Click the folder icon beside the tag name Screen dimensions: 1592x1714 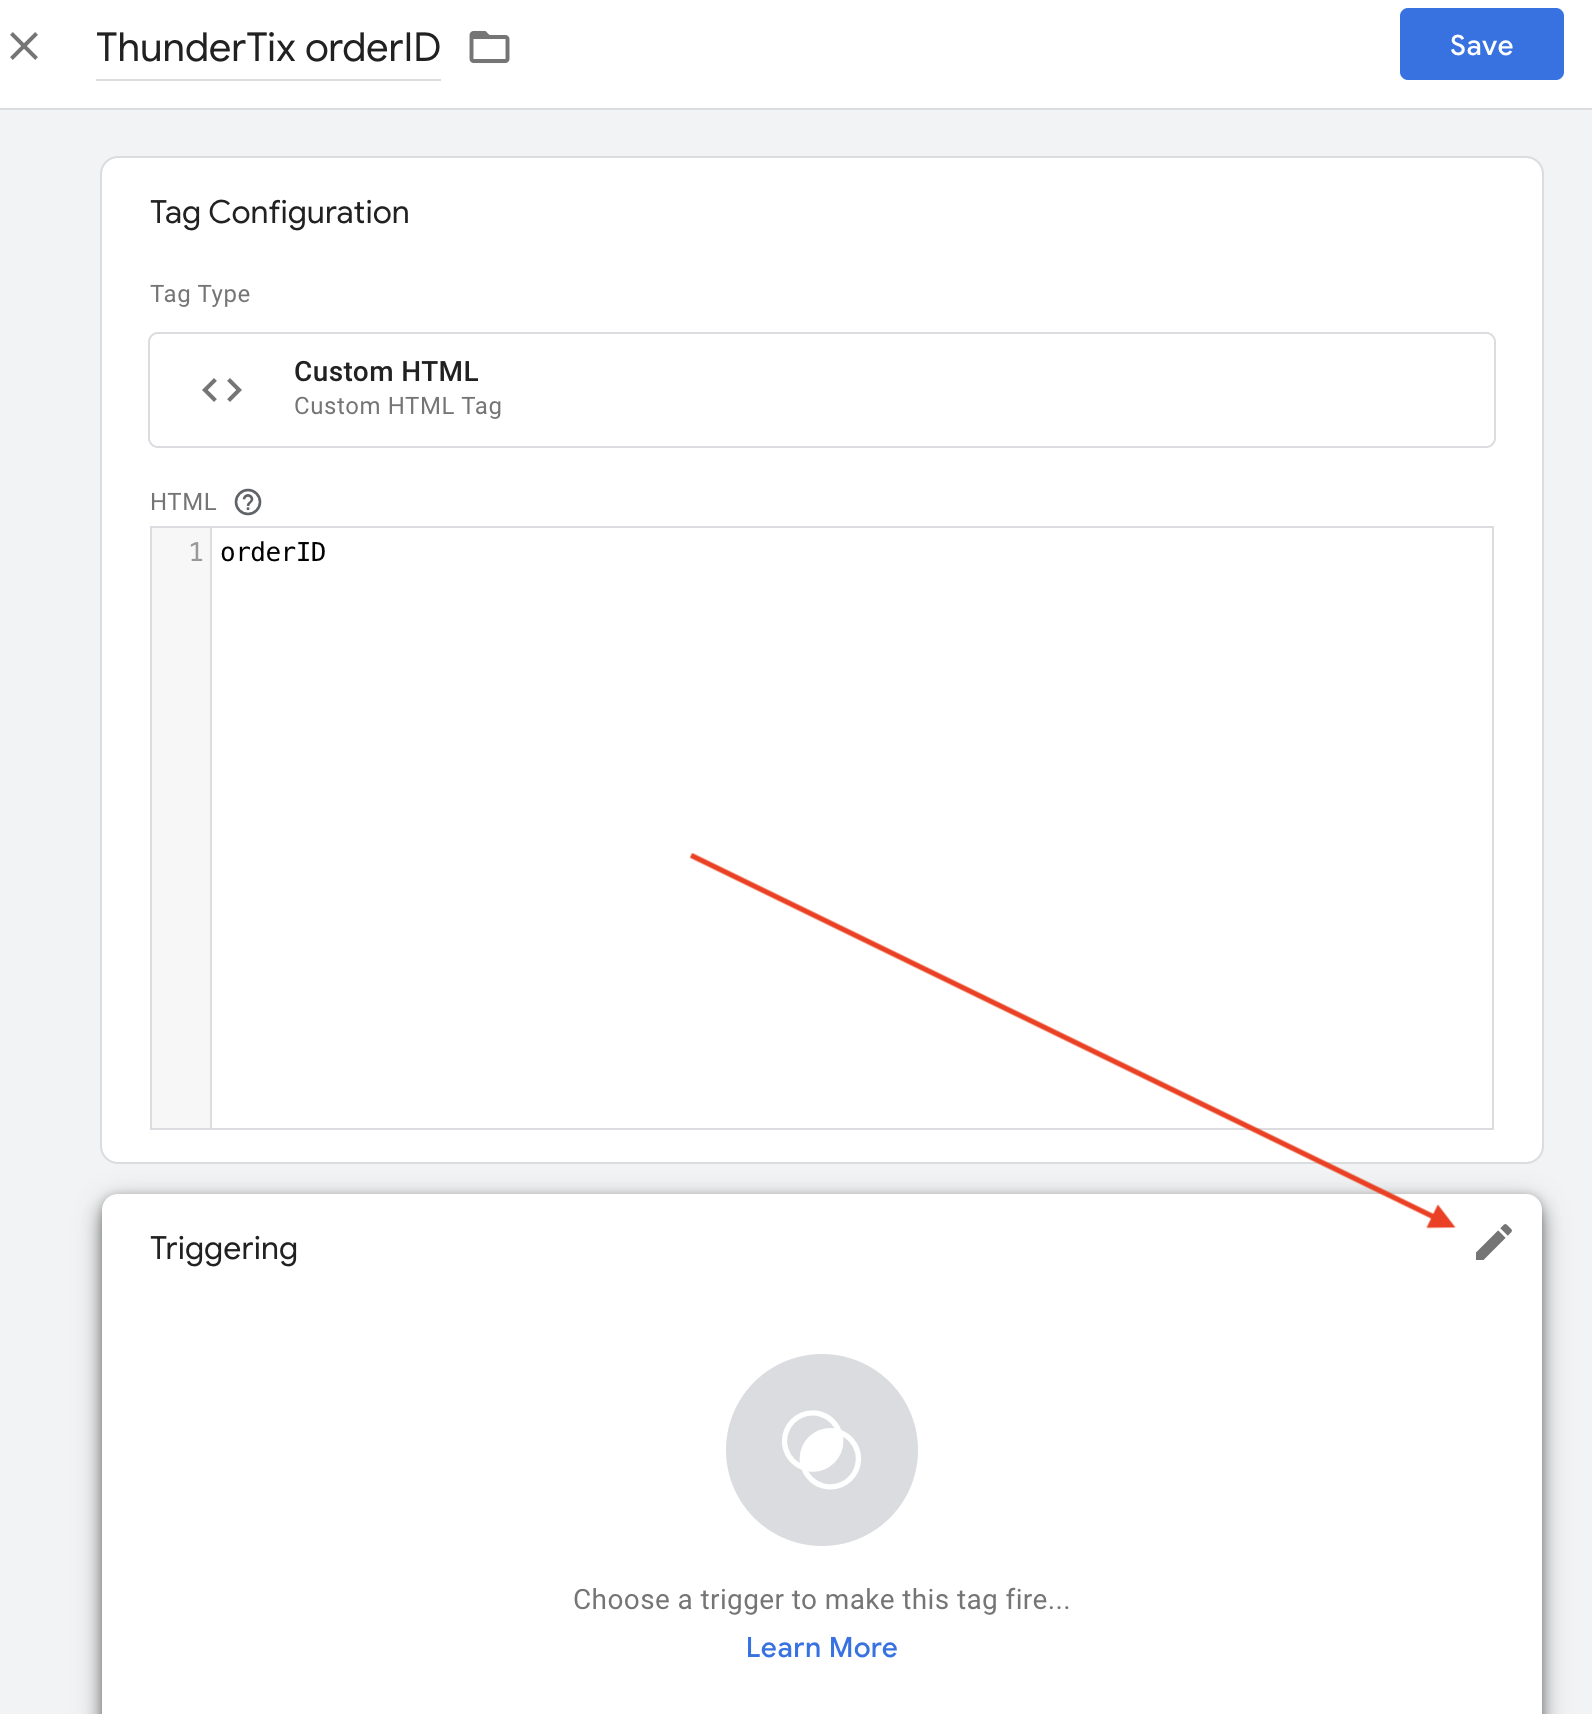coord(490,47)
